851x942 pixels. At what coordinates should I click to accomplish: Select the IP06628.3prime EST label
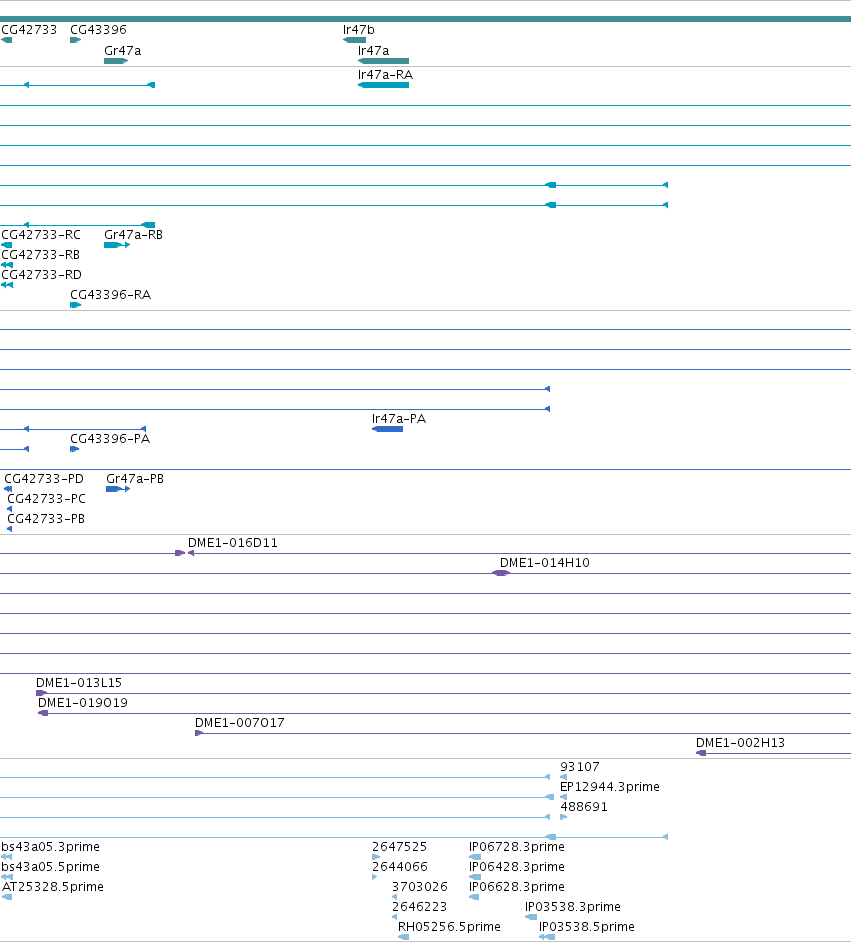click(516, 887)
